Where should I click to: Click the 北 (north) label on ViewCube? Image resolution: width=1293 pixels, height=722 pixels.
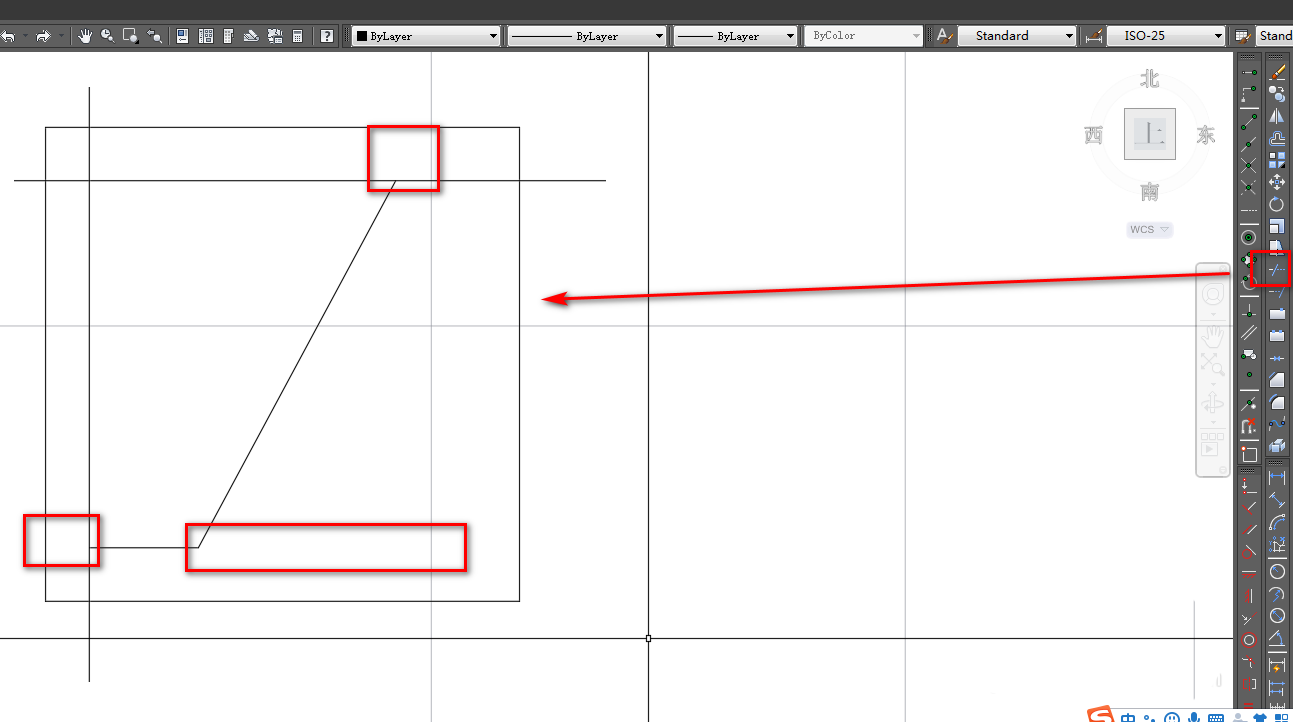pos(1150,79)
